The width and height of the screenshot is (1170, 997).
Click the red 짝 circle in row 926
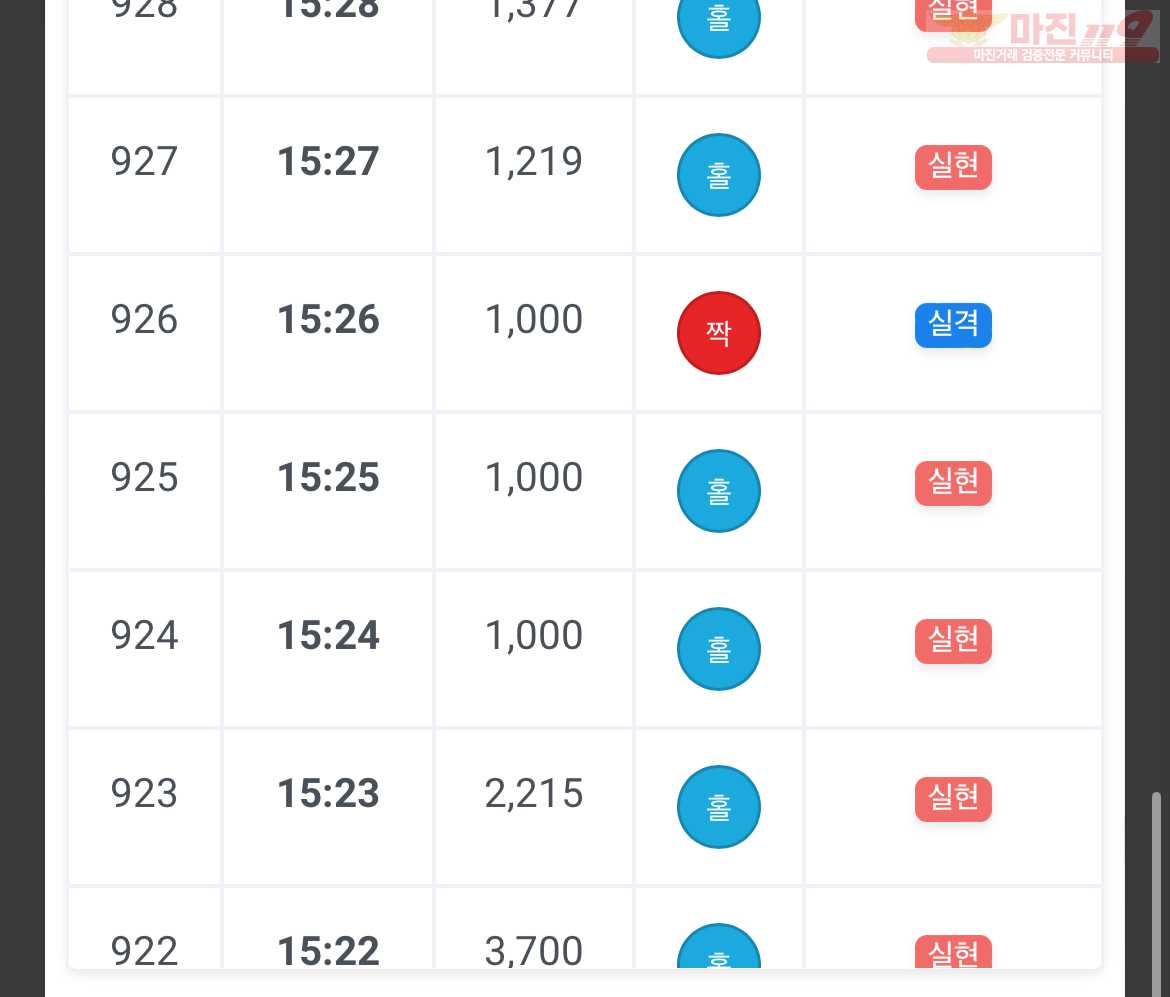pos(719,333)
